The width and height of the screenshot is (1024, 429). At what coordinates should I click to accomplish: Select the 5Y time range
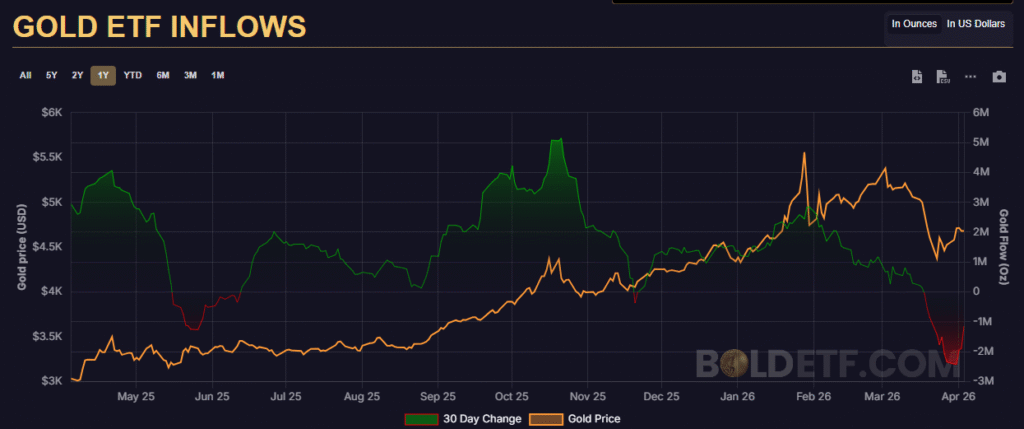tap(51, 75)
